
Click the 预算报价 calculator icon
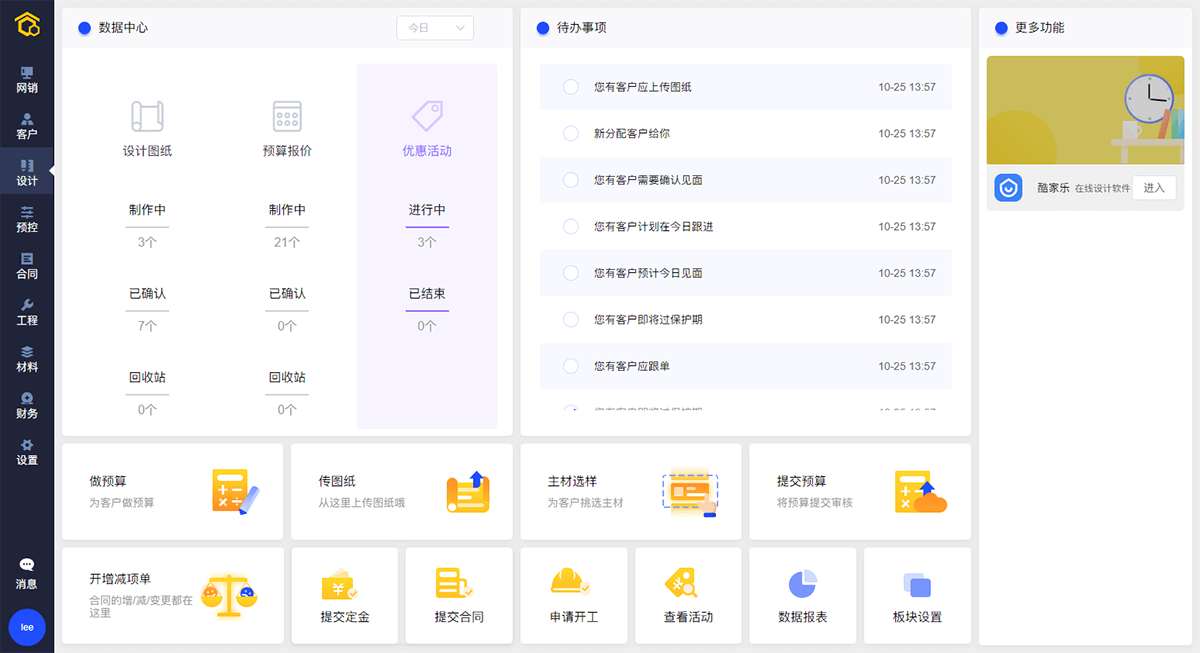pos(287,116)
